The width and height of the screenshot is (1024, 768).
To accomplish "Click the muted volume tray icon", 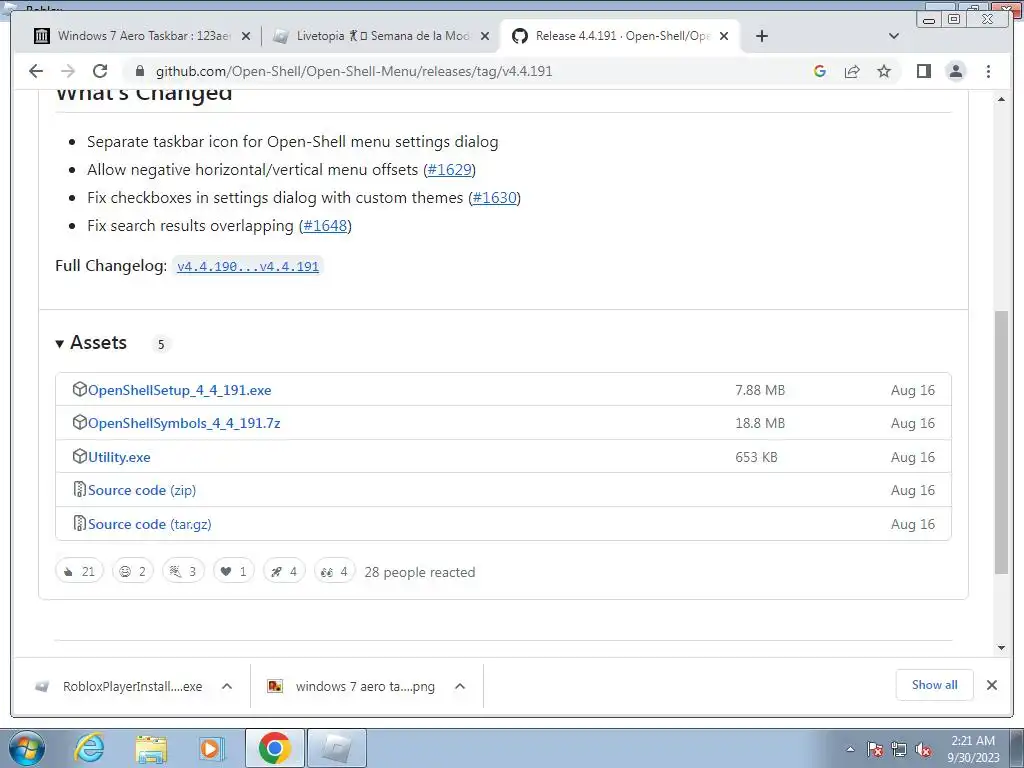I will (x=922, y=750).
